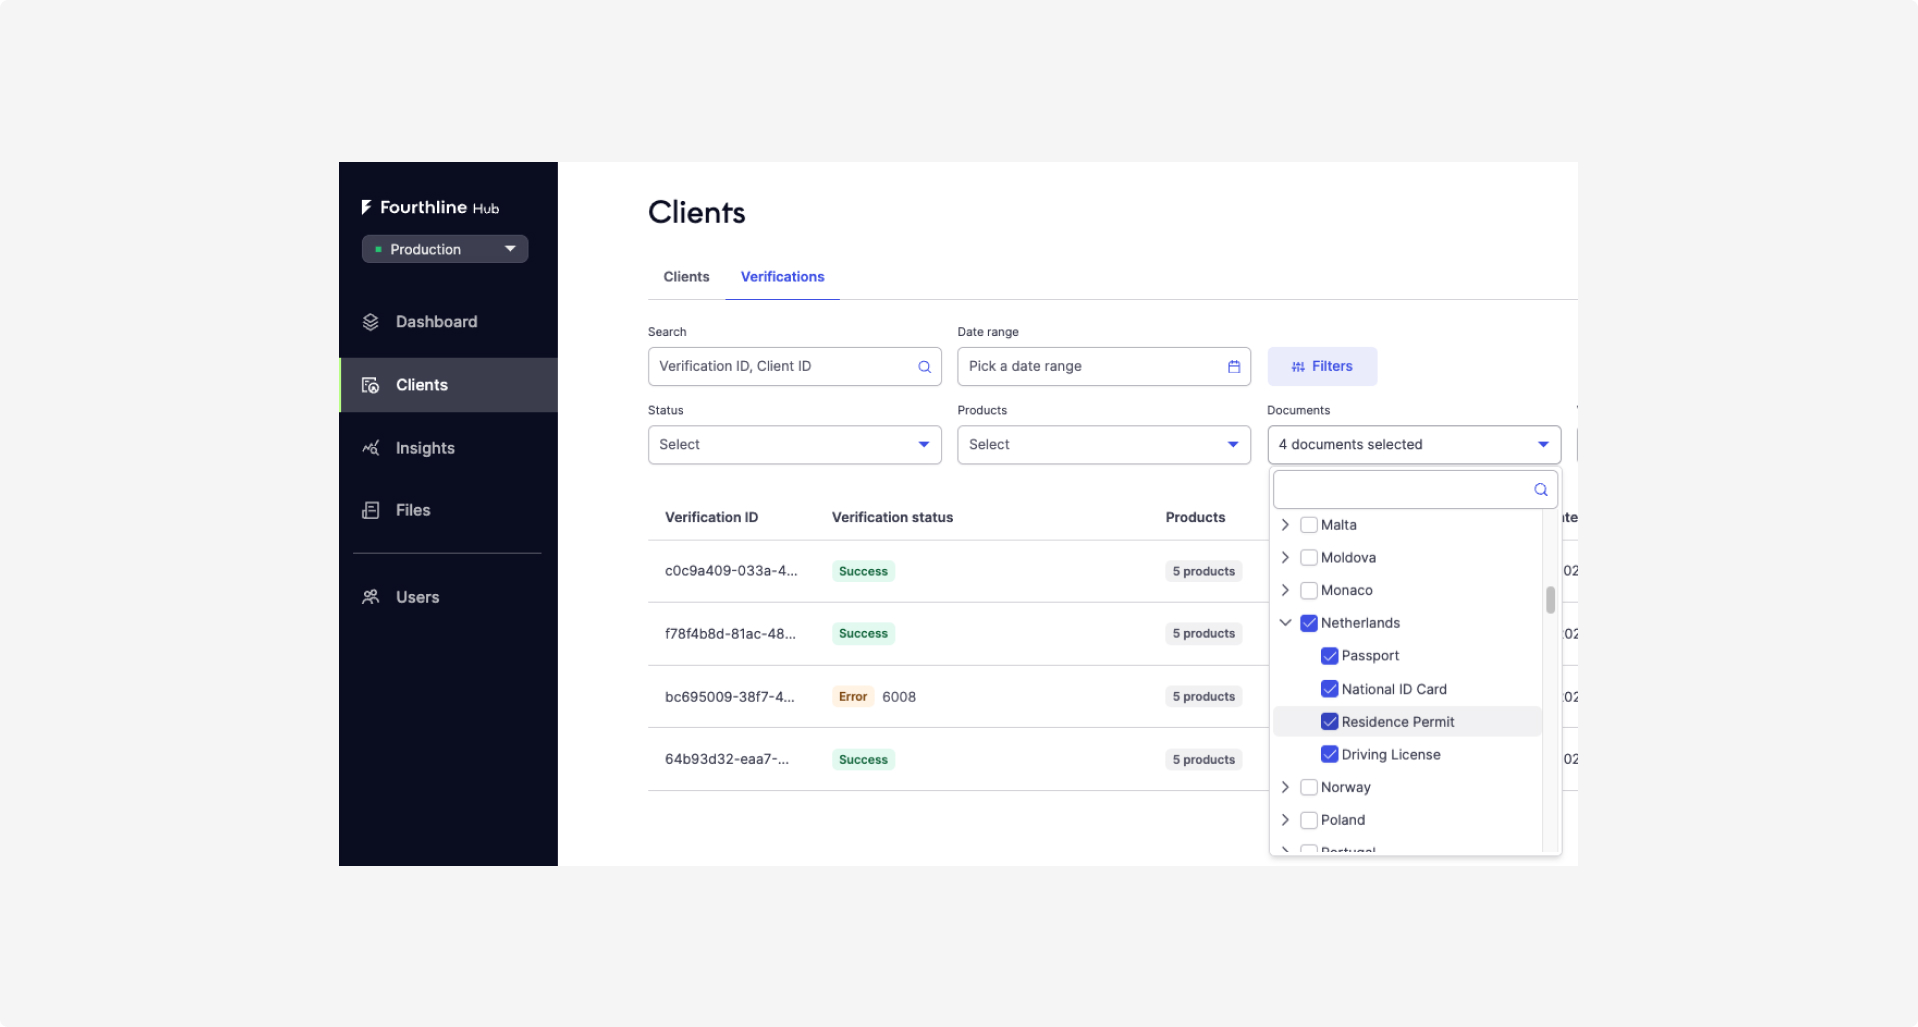The height and width of the screenshot is (1027, 1918).
Task: Click the Files sidebar icon
Action: [371, 510]
